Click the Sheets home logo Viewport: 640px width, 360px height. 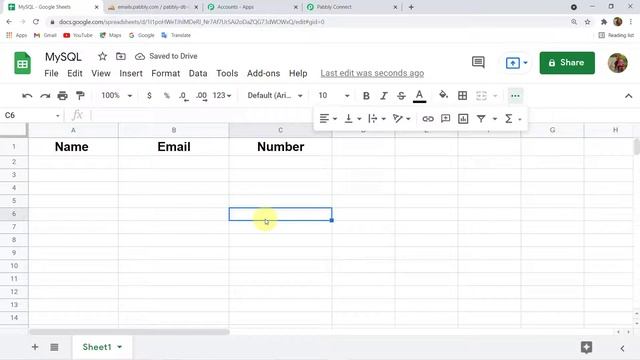[x=22, y=63]
